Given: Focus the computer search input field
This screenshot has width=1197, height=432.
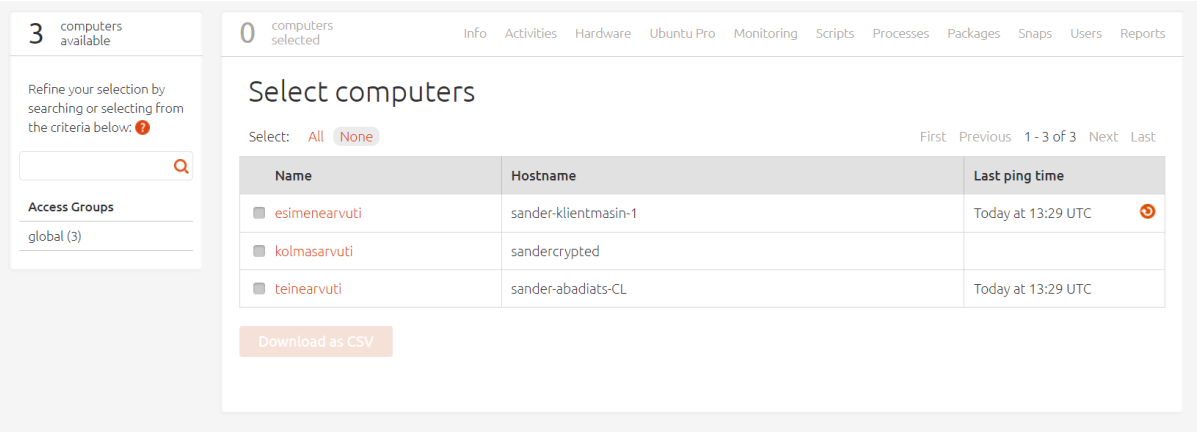Looking at the screenshot, I should 95,167.
